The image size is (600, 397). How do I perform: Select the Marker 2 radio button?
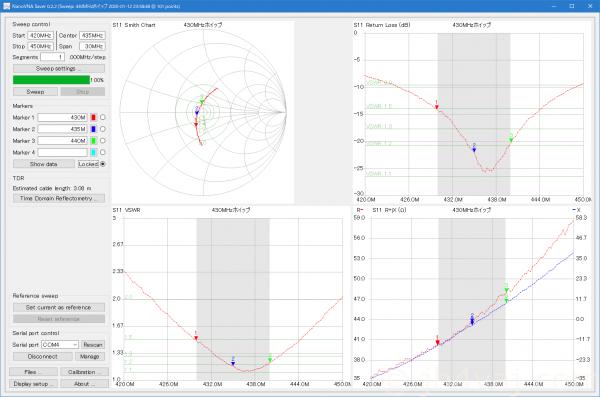coord(103,129)
